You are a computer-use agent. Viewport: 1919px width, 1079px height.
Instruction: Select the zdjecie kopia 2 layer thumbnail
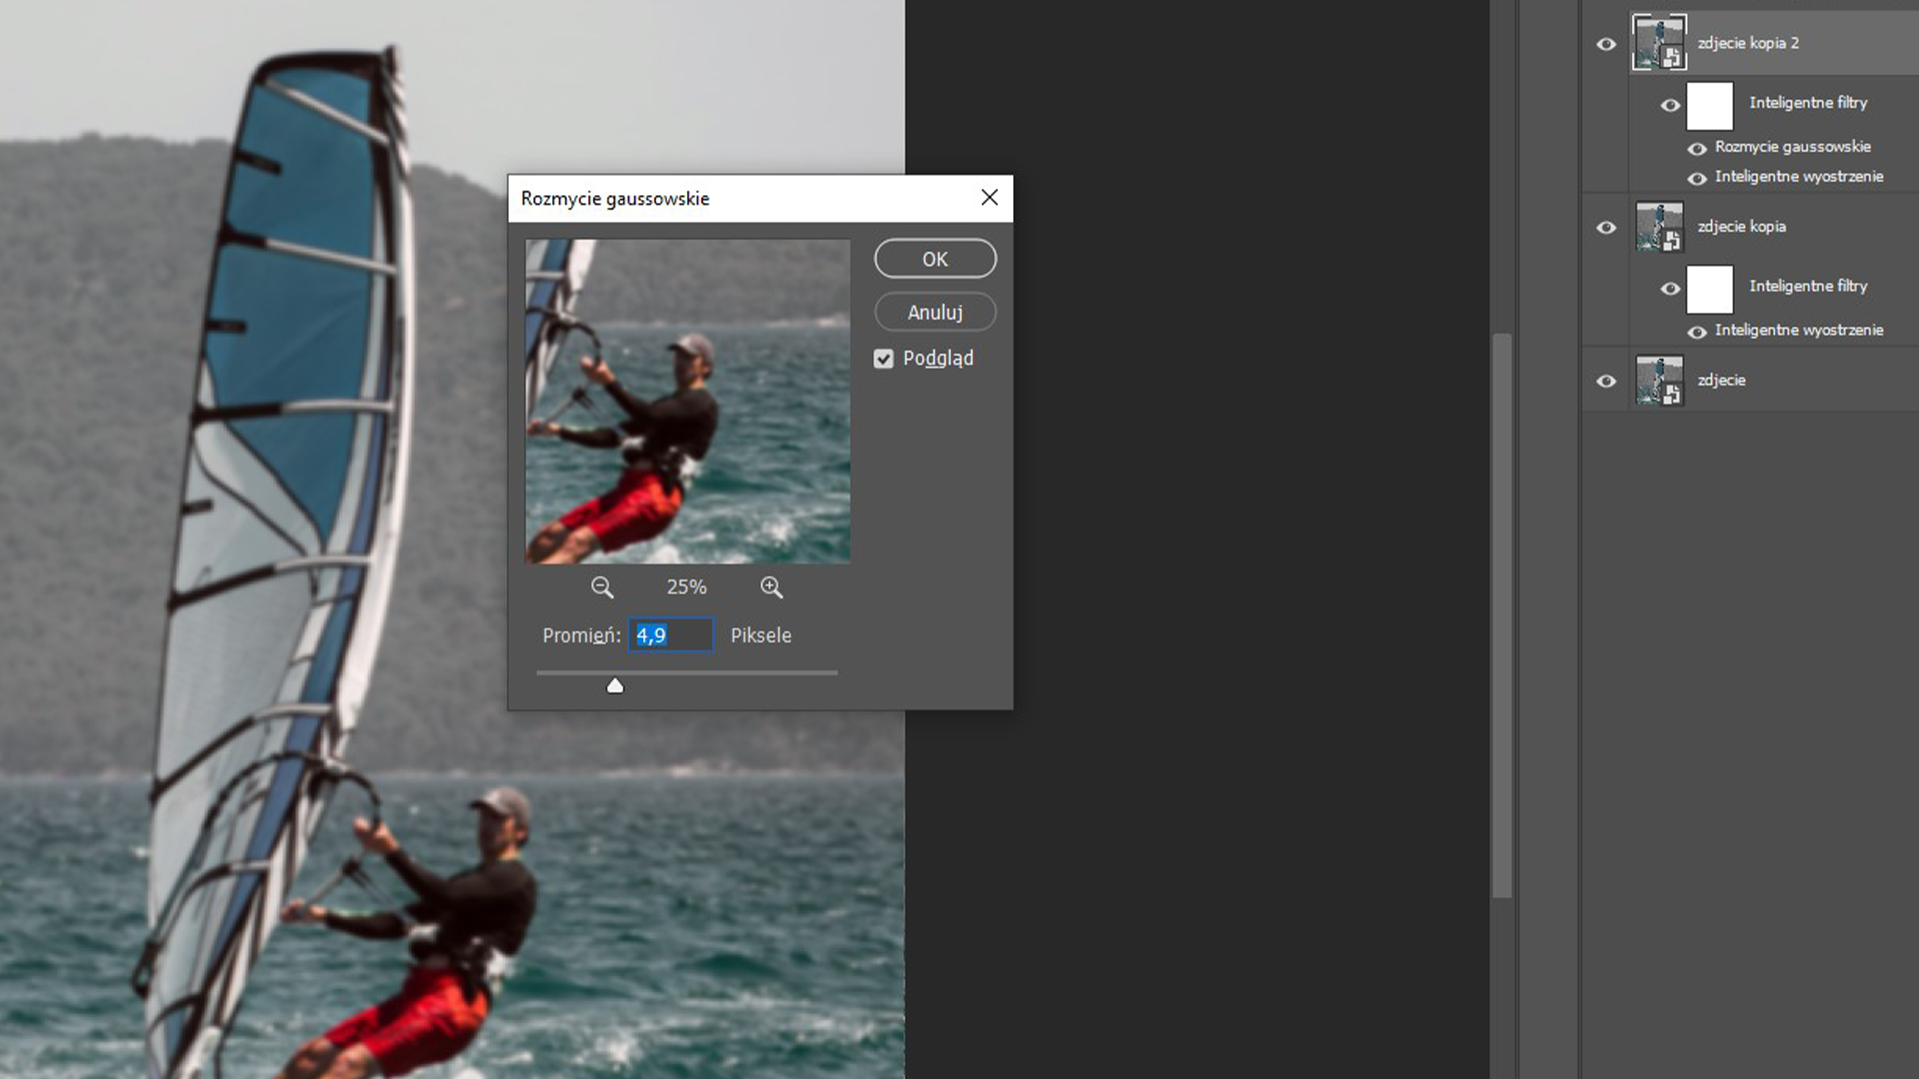click(1659, 42)
